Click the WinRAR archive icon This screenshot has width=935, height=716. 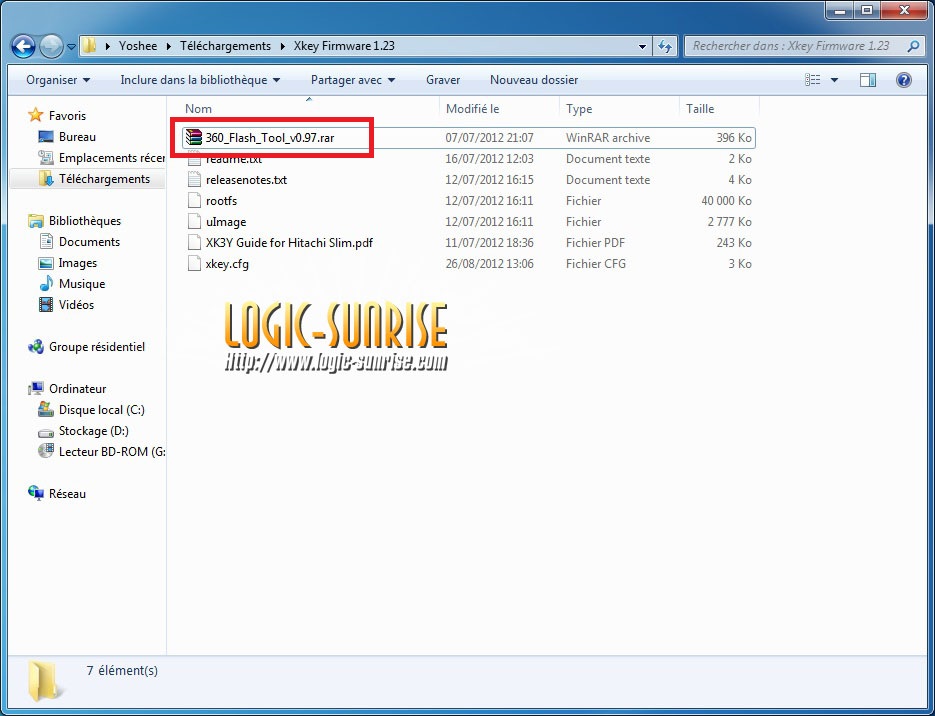(x=194, y=138)
